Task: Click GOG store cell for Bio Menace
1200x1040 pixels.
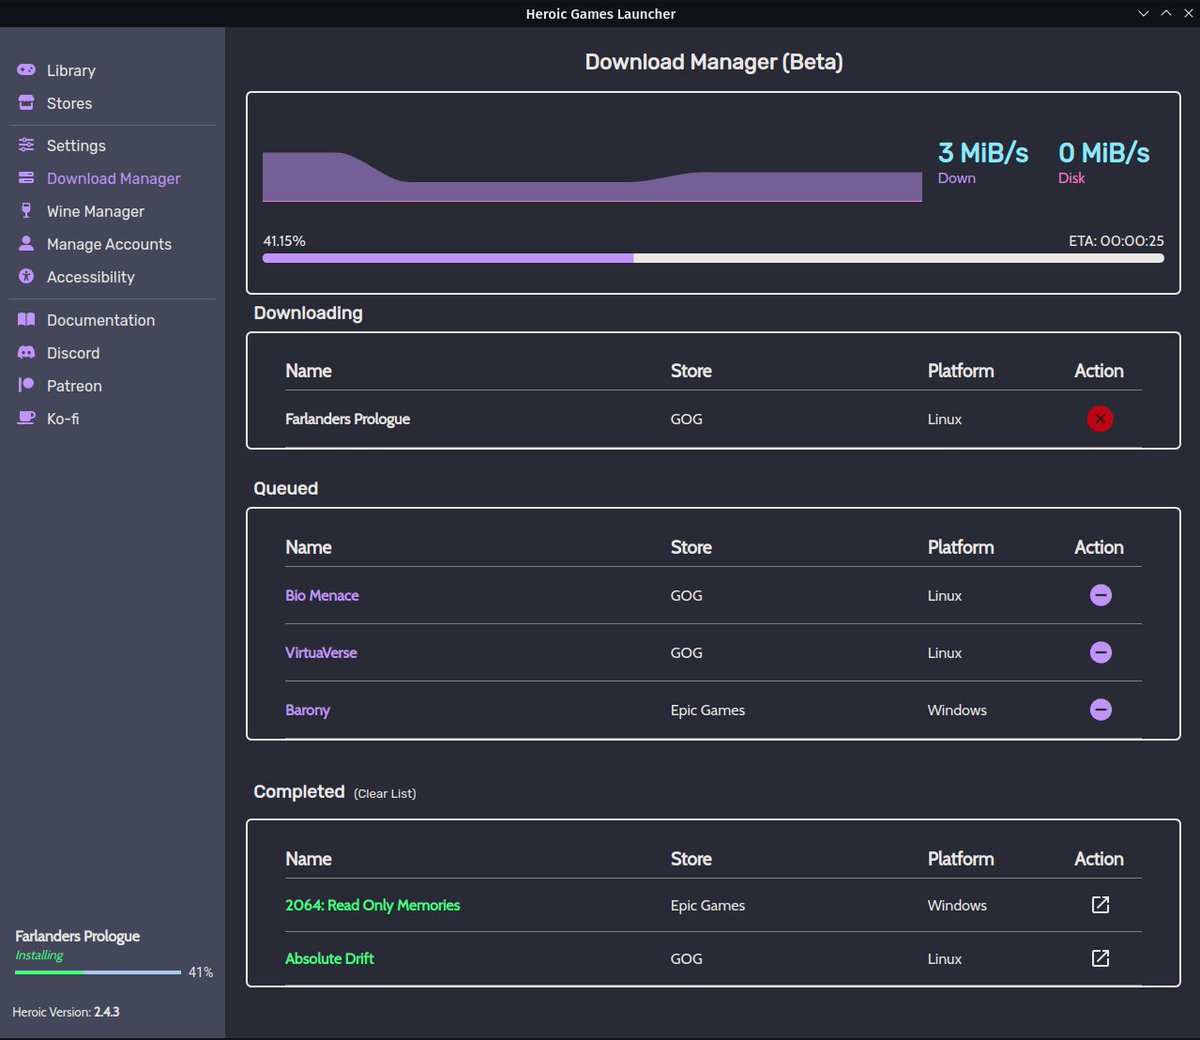Action: tap(686, 595)
